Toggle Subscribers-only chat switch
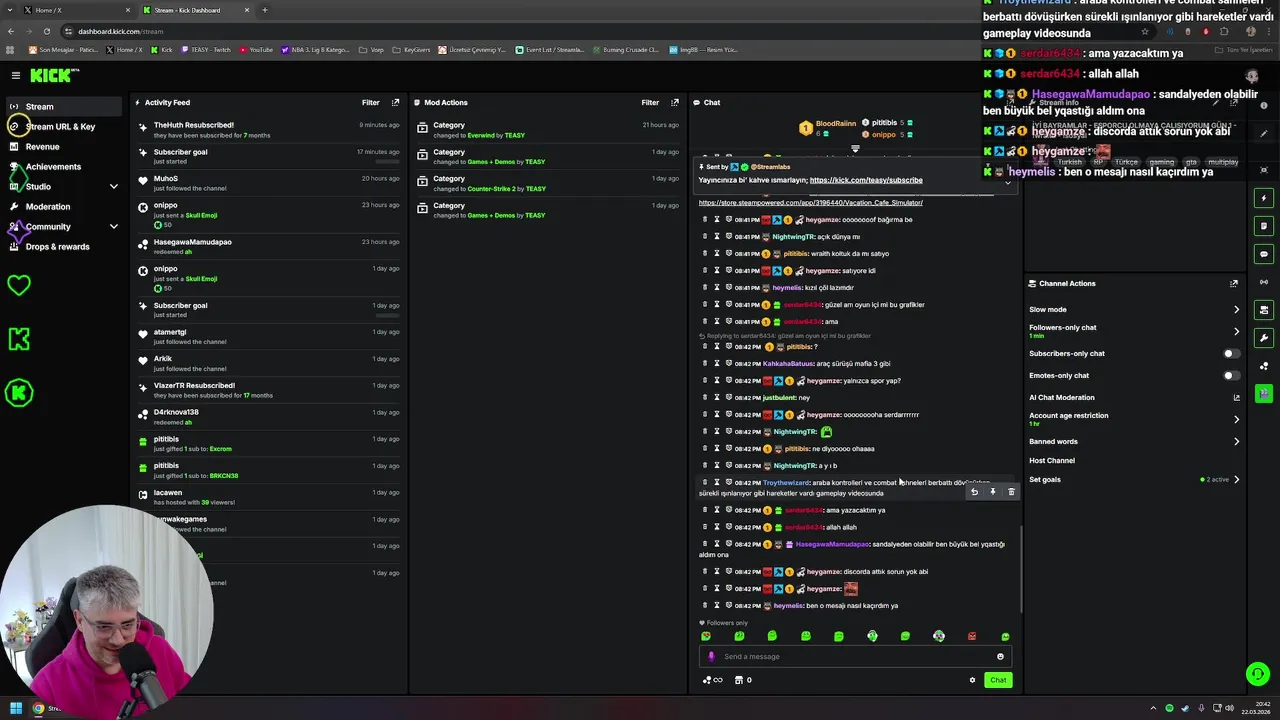 click(1231, 353)
